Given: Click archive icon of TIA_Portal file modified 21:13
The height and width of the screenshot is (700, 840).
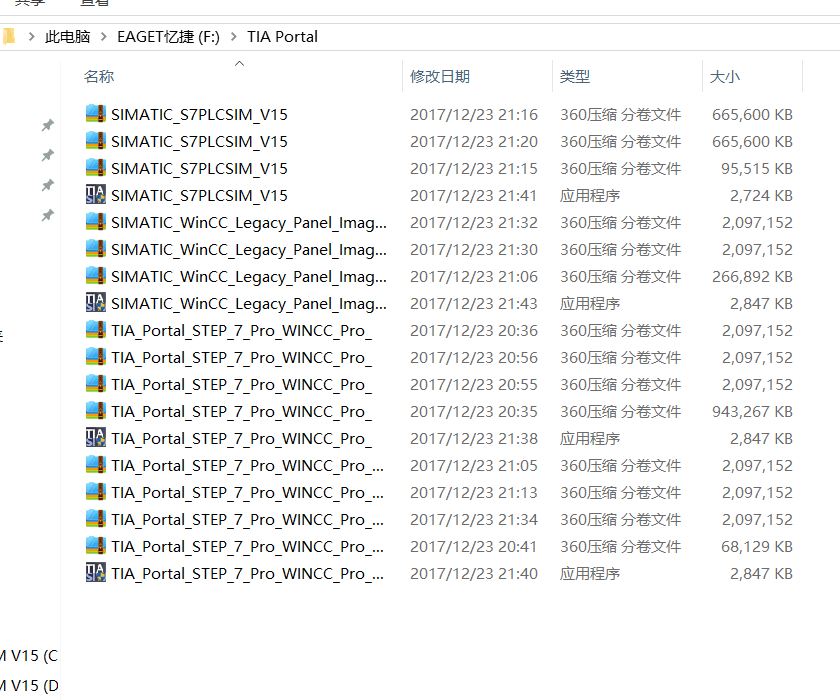Looking at the screenshot, I should tap(95, 492).
